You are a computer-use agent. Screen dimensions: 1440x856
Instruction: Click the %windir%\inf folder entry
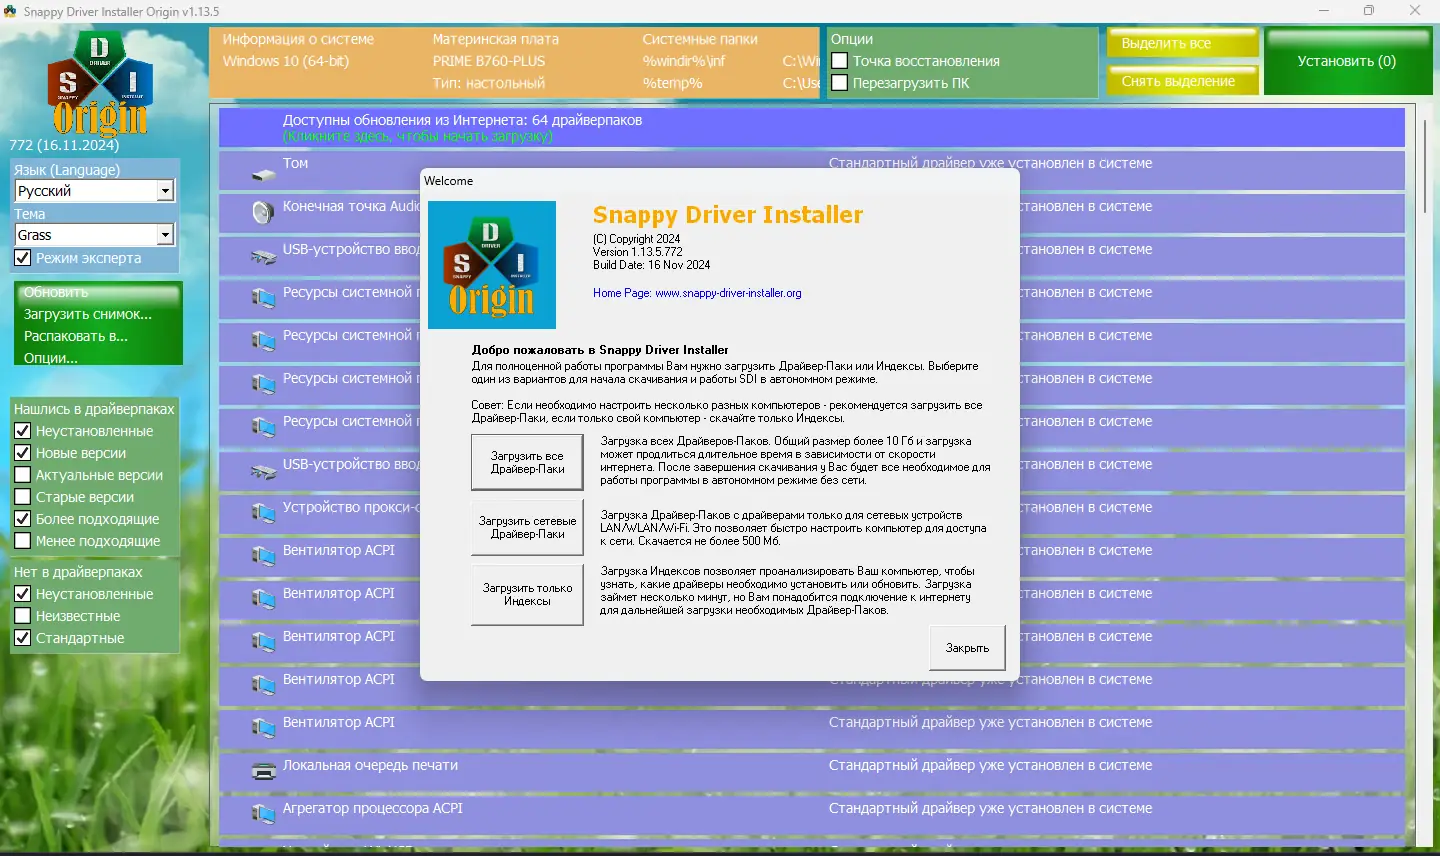click(684, 61)
